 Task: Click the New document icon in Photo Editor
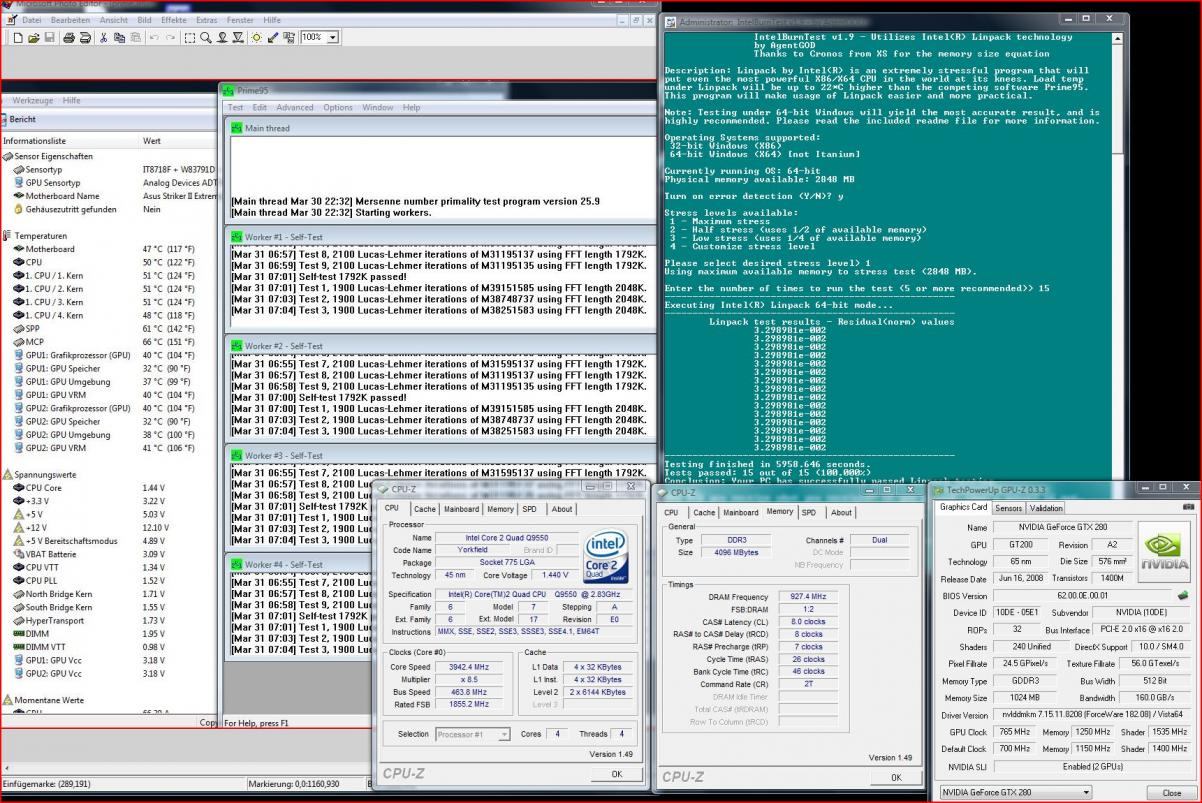[18, 38]
